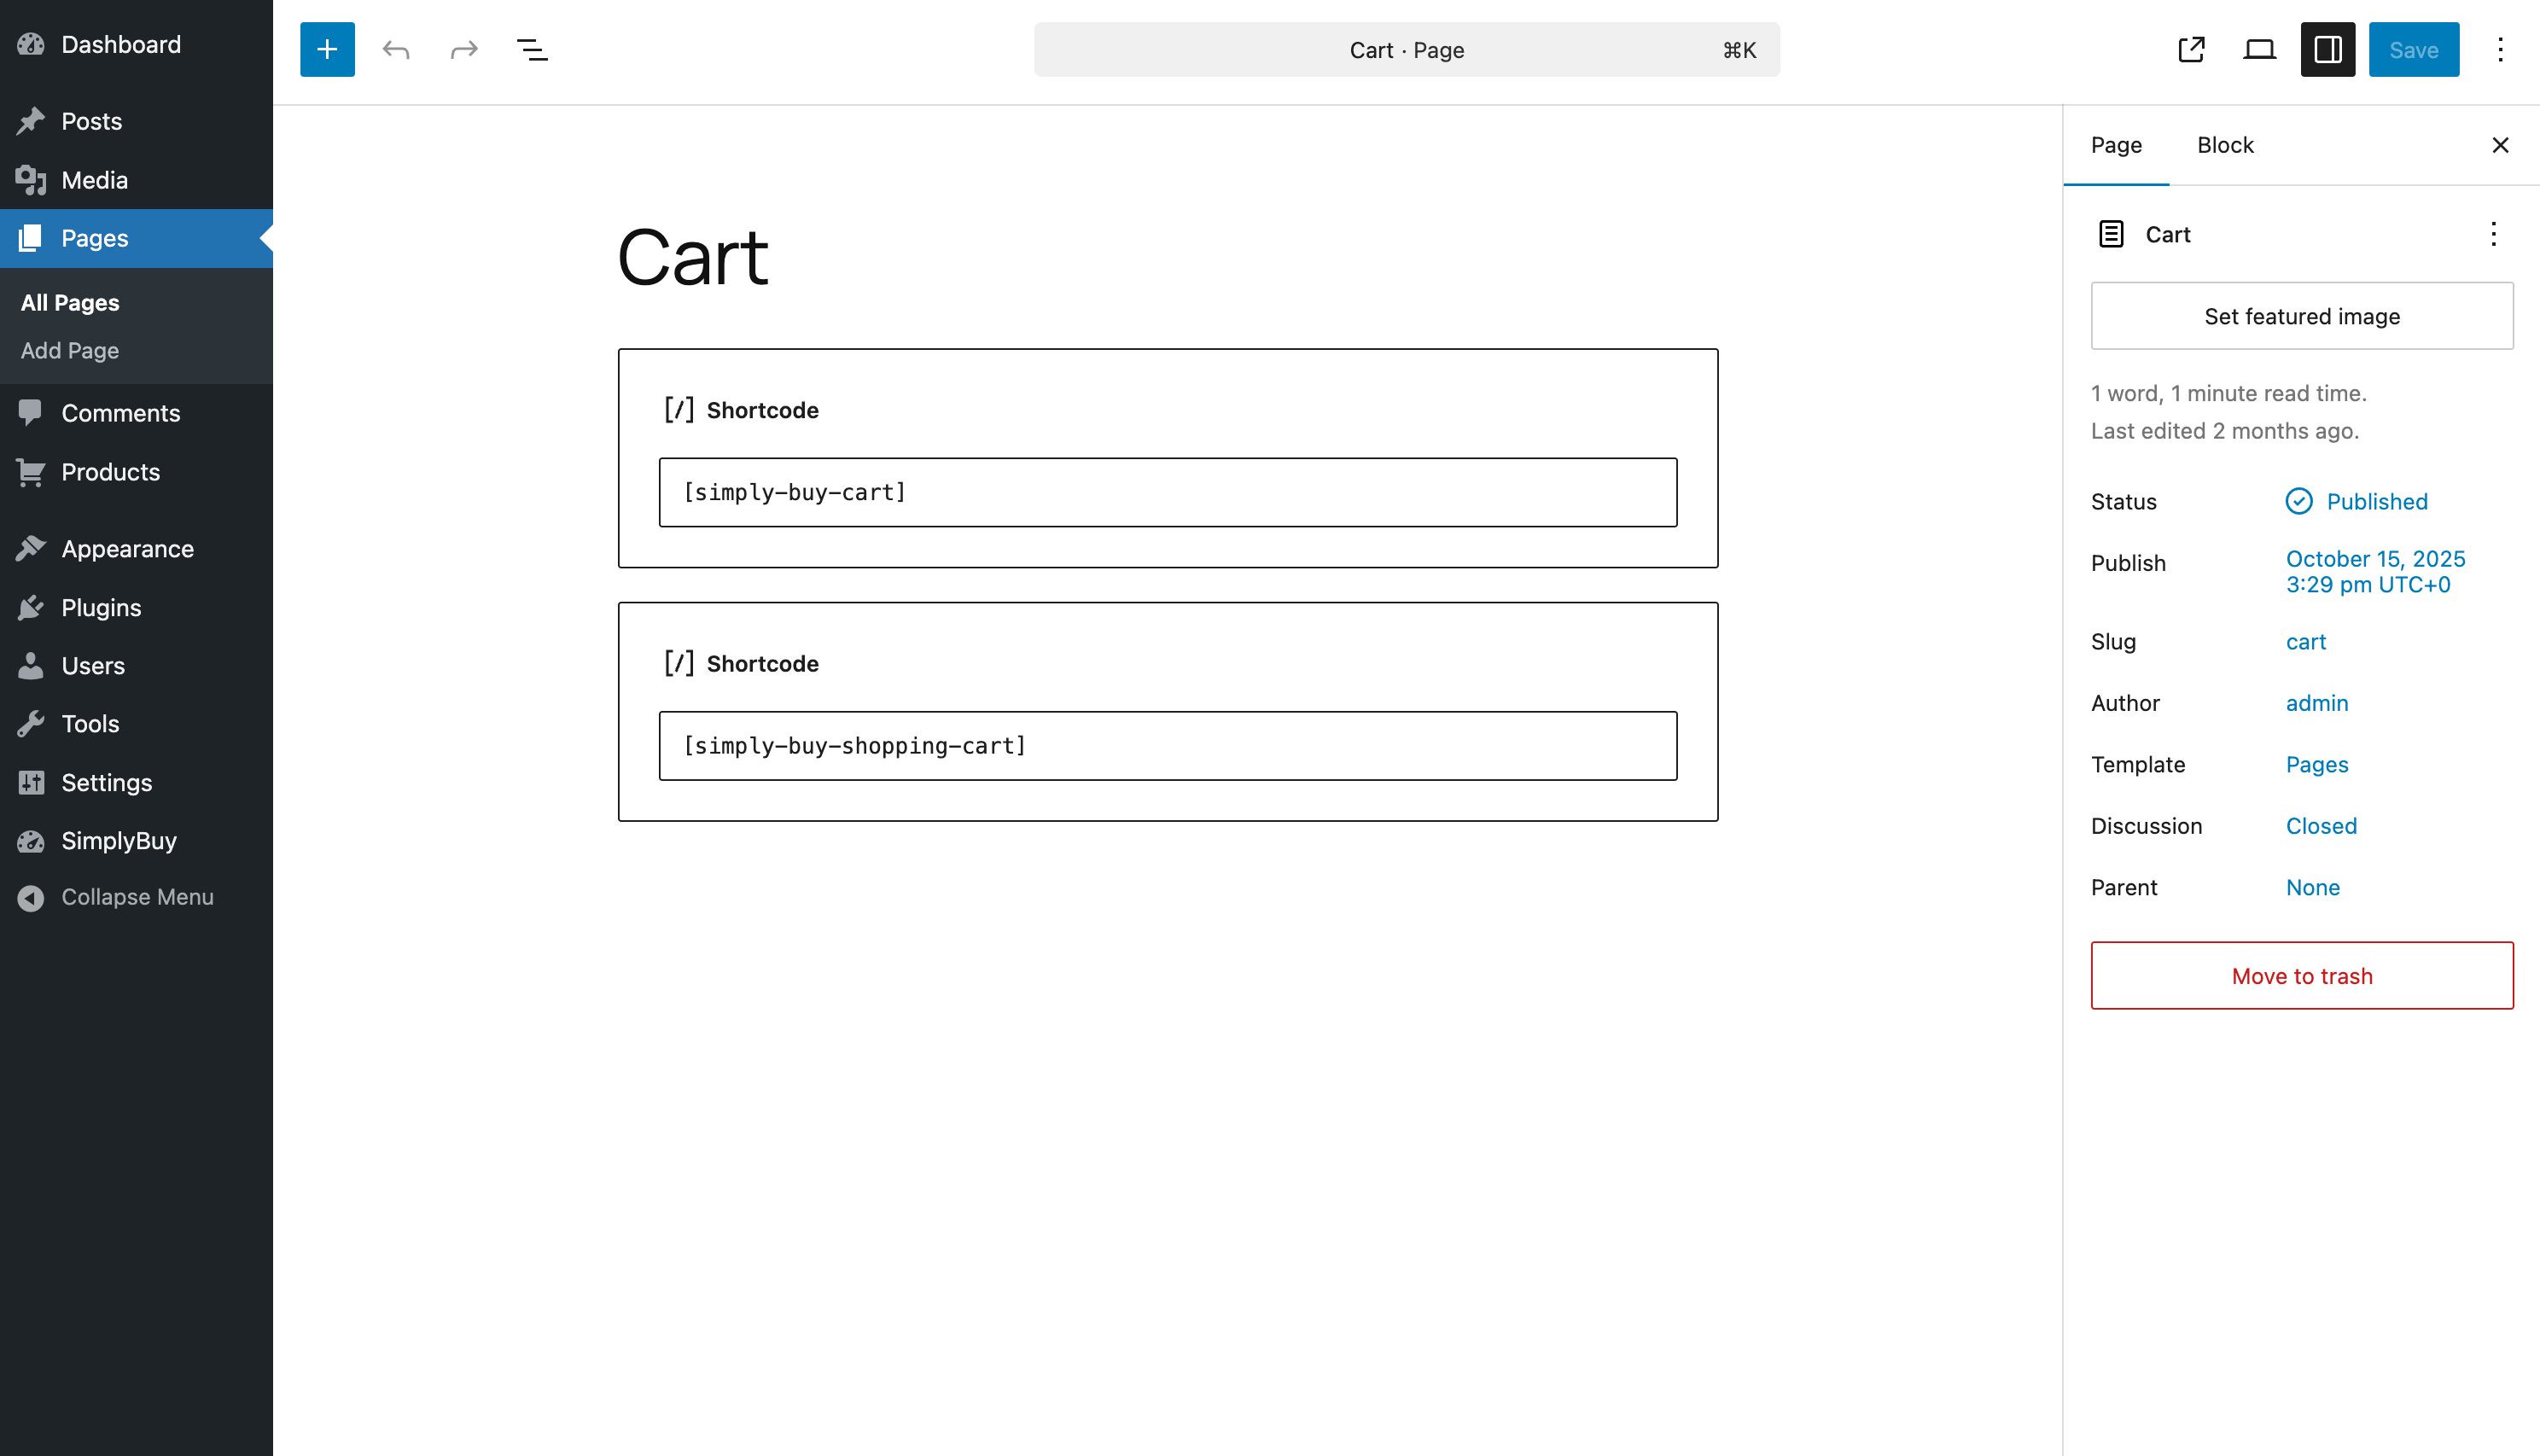This screenshot has width=2540, height=1456.
Task: Open the Status Published dropdown
Action: click(x=2376, y=501)
